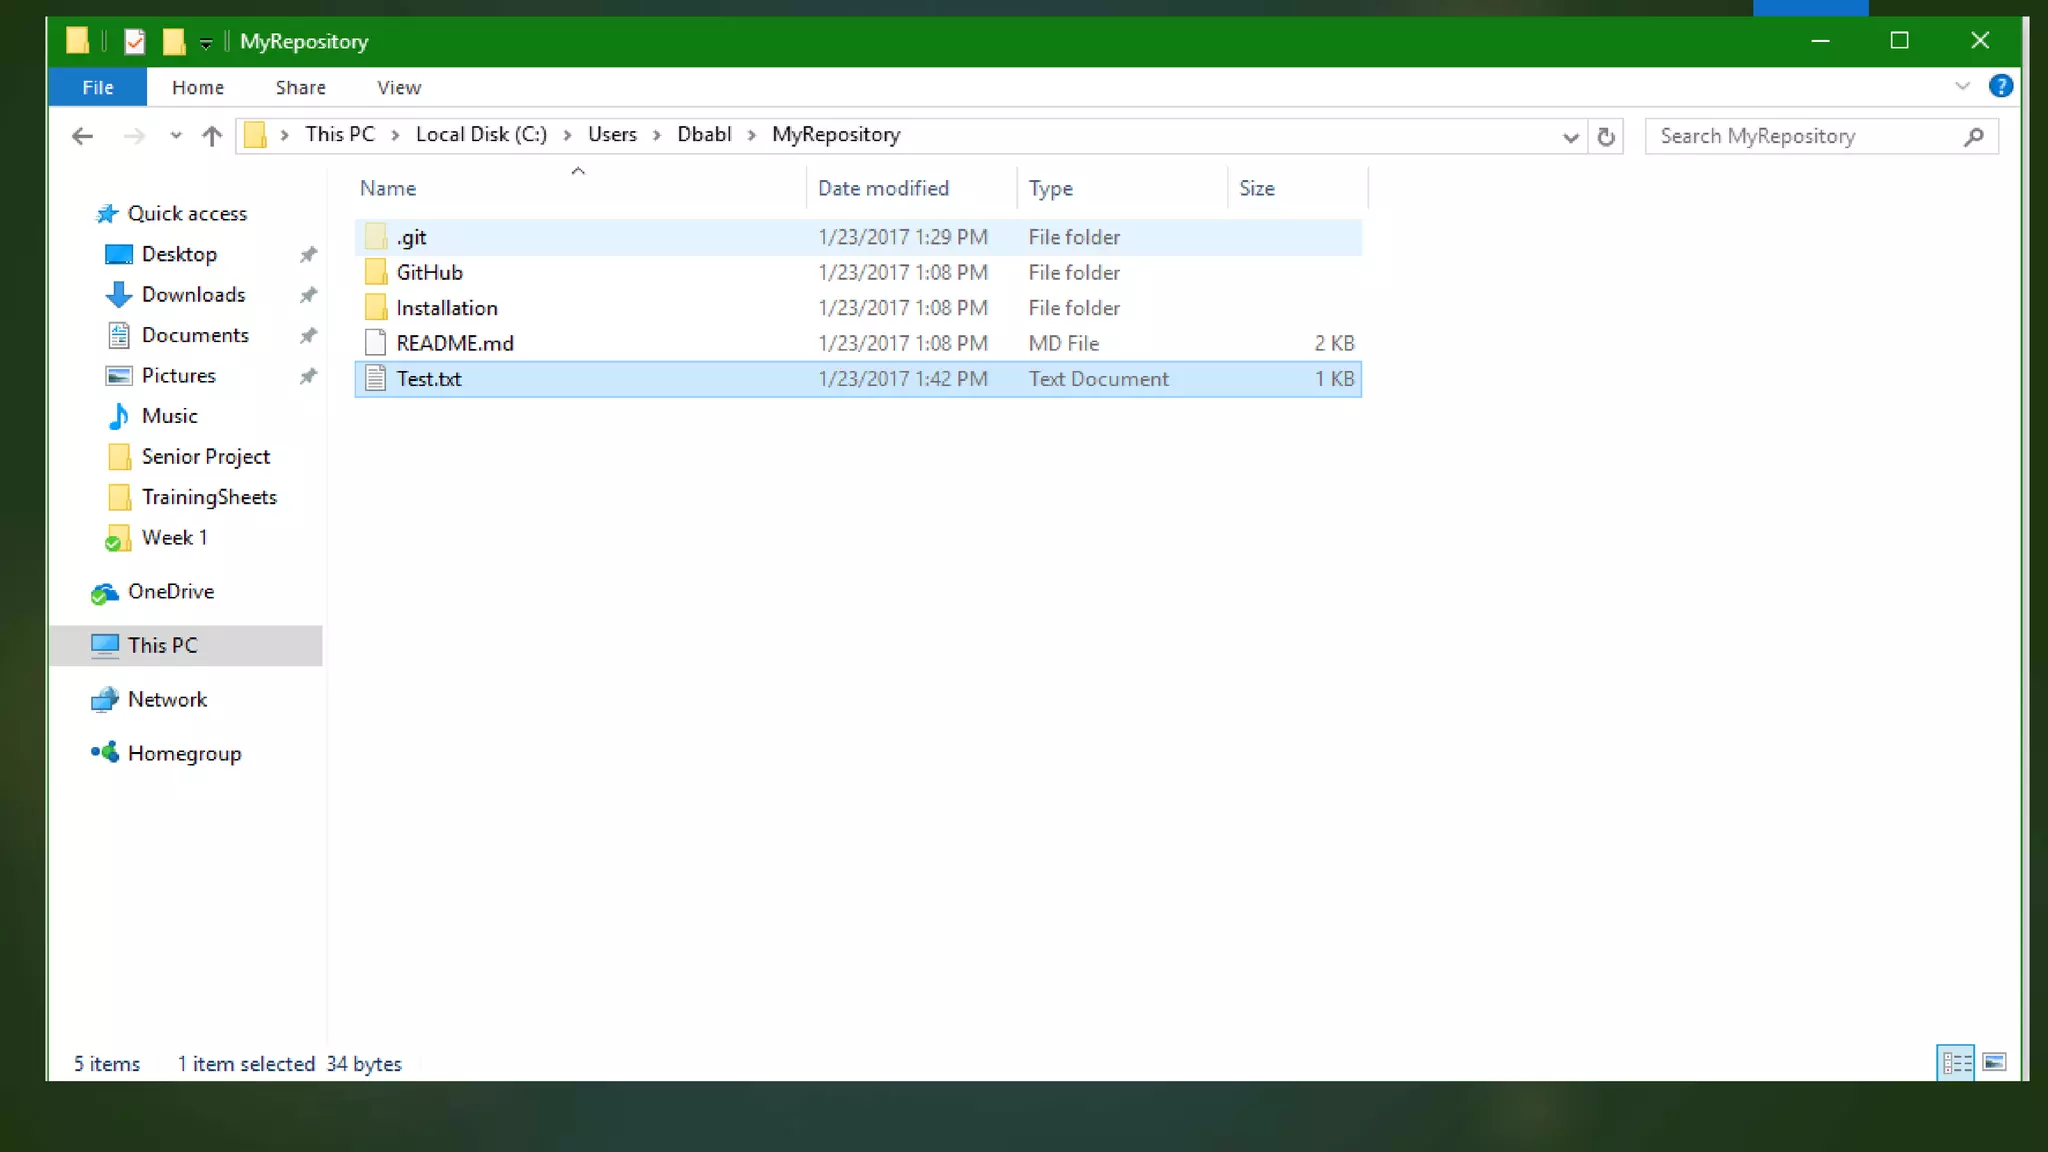Switch to Large icons view layout

tap(1994, 1062)
